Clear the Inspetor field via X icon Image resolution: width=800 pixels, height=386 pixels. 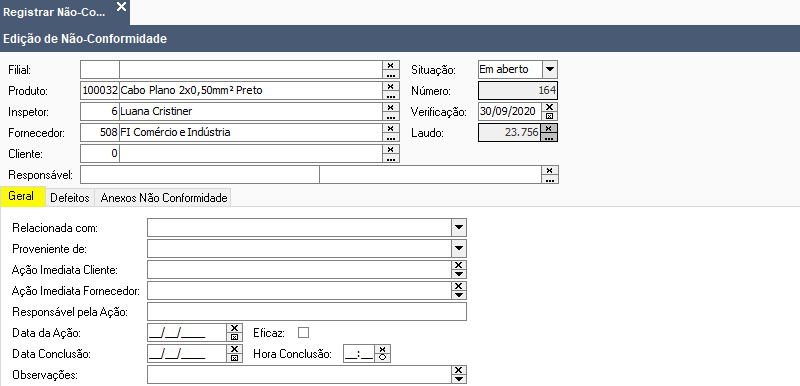coord(390,108)
